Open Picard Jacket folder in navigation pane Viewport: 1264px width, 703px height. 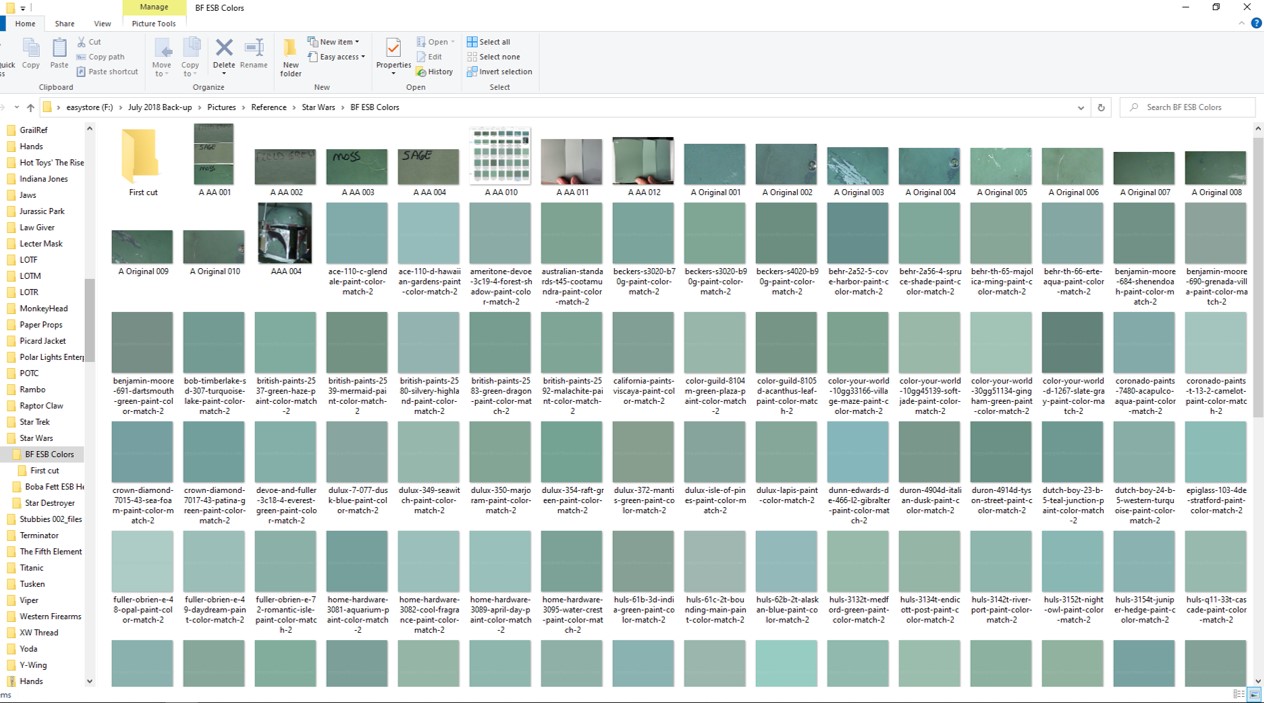click(x=43, y=341)
